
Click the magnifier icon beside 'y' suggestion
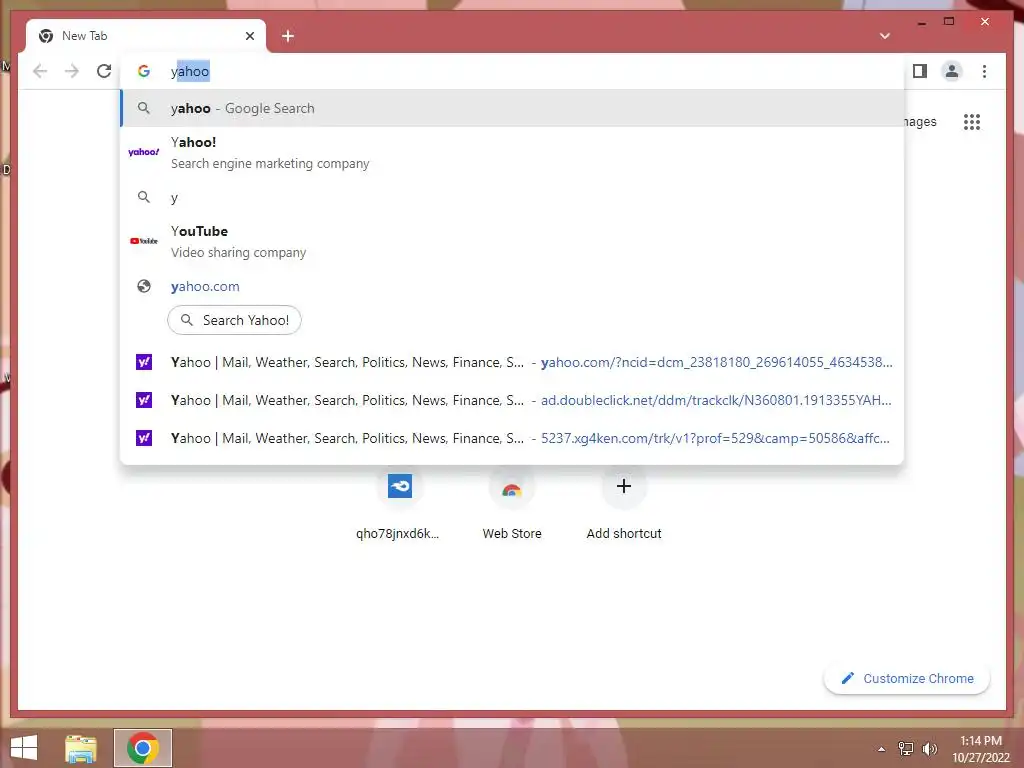click(x=144, y=197)
